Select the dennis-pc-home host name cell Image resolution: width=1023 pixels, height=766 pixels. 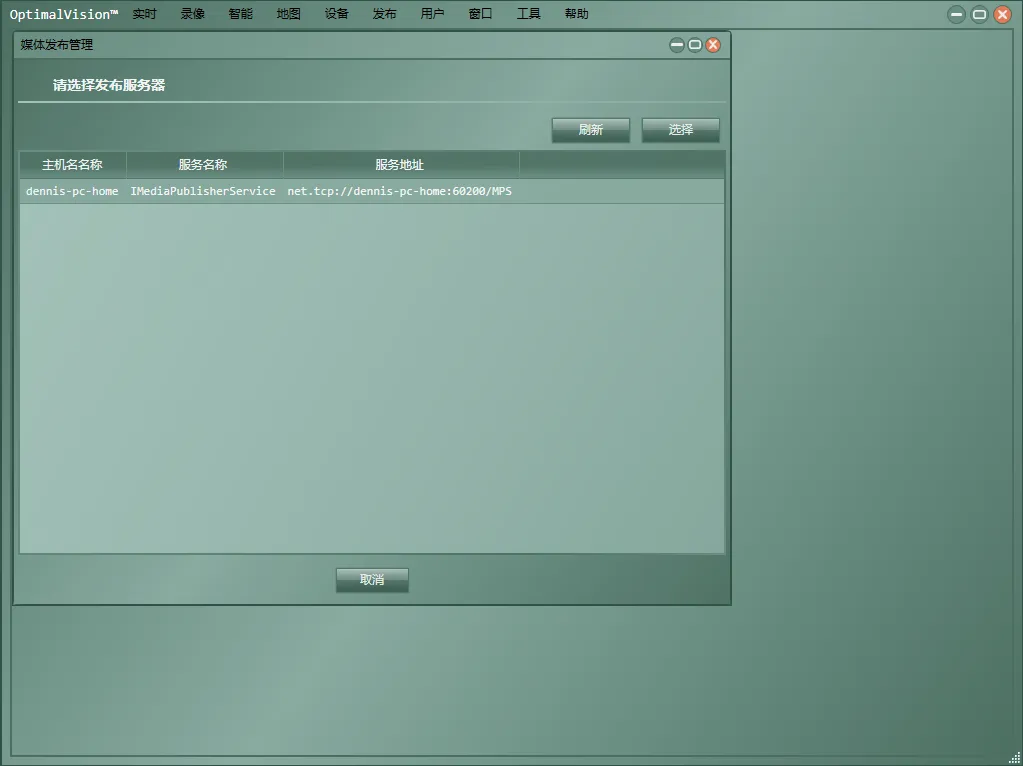72,191
